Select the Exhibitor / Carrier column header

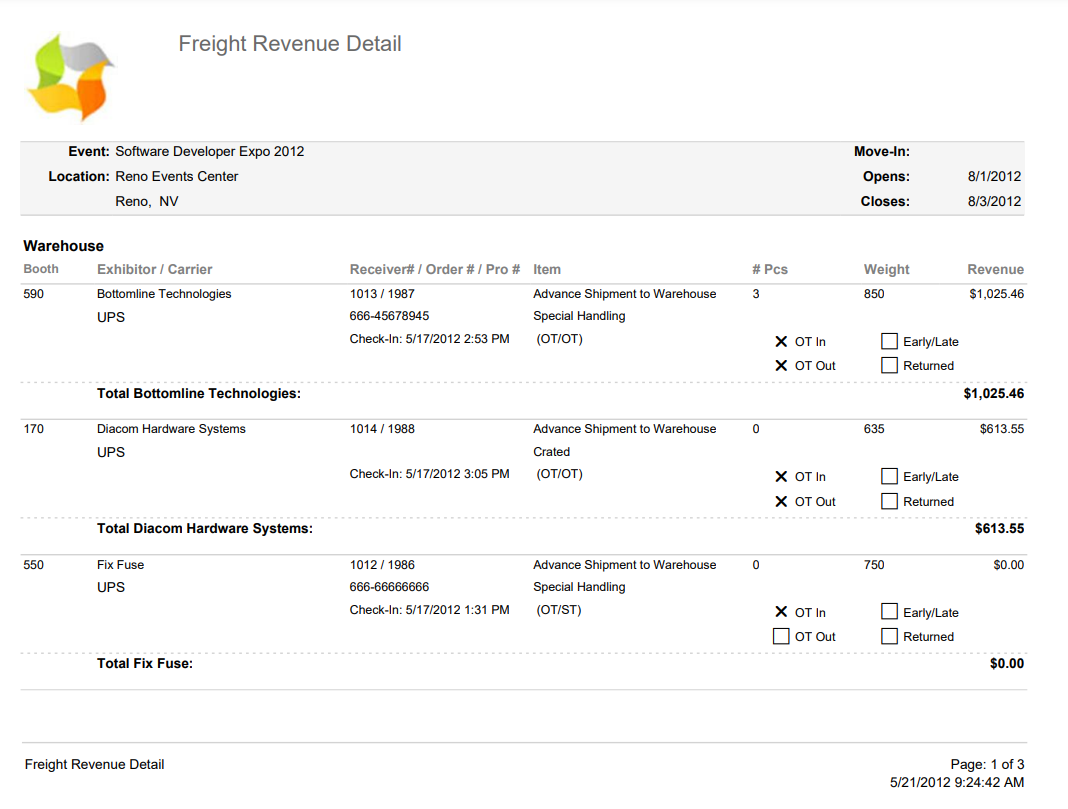point(154,269)
